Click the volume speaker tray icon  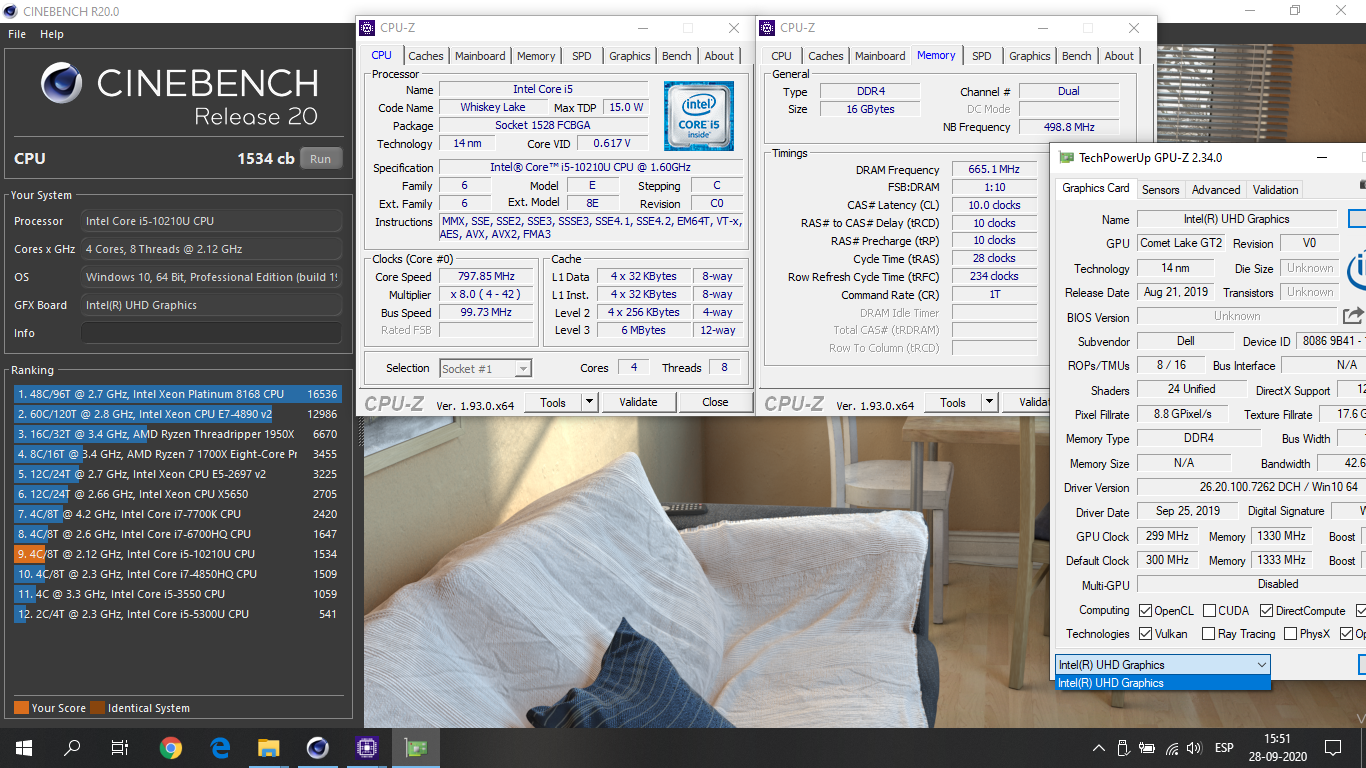coord(1196,748)
